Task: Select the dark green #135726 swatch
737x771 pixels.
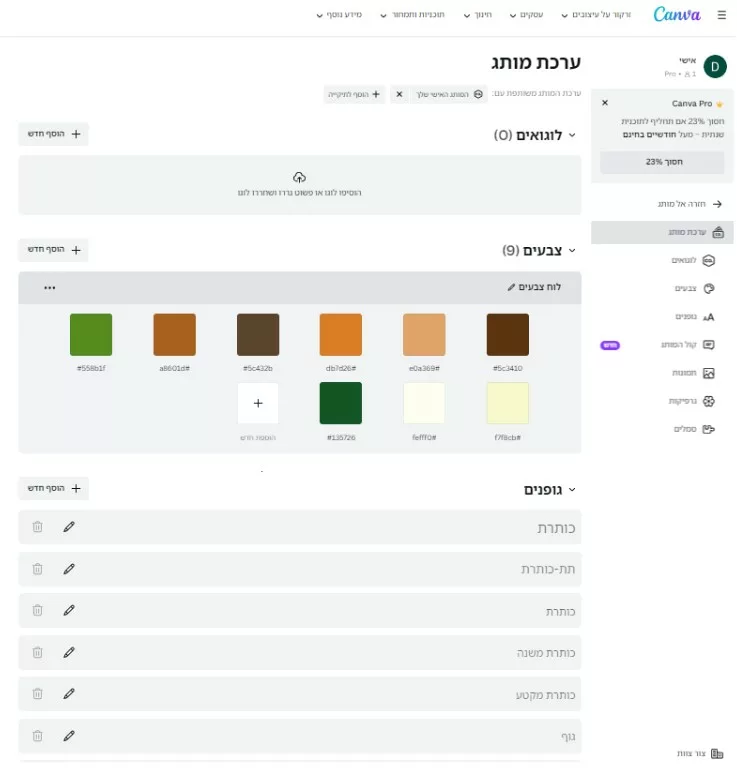Action: click(x=341, y=403)
